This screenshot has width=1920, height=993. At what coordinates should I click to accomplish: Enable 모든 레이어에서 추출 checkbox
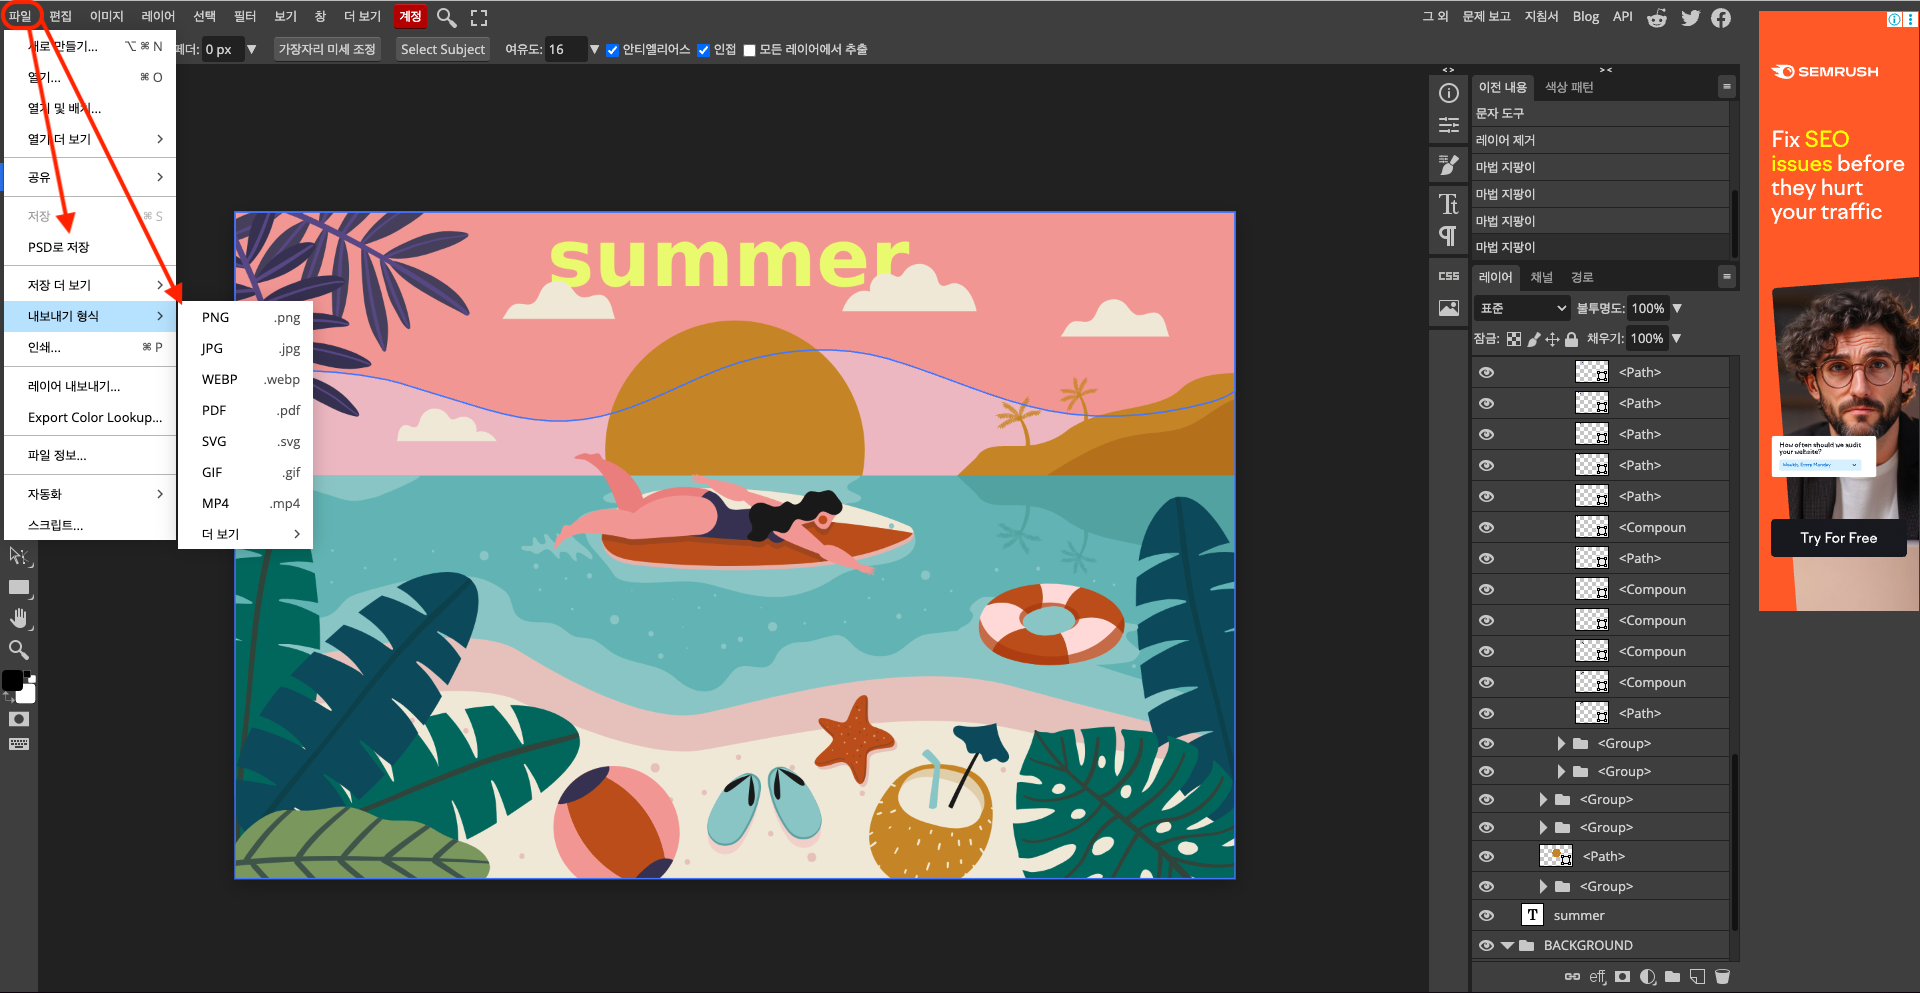(x=749, y=50)
